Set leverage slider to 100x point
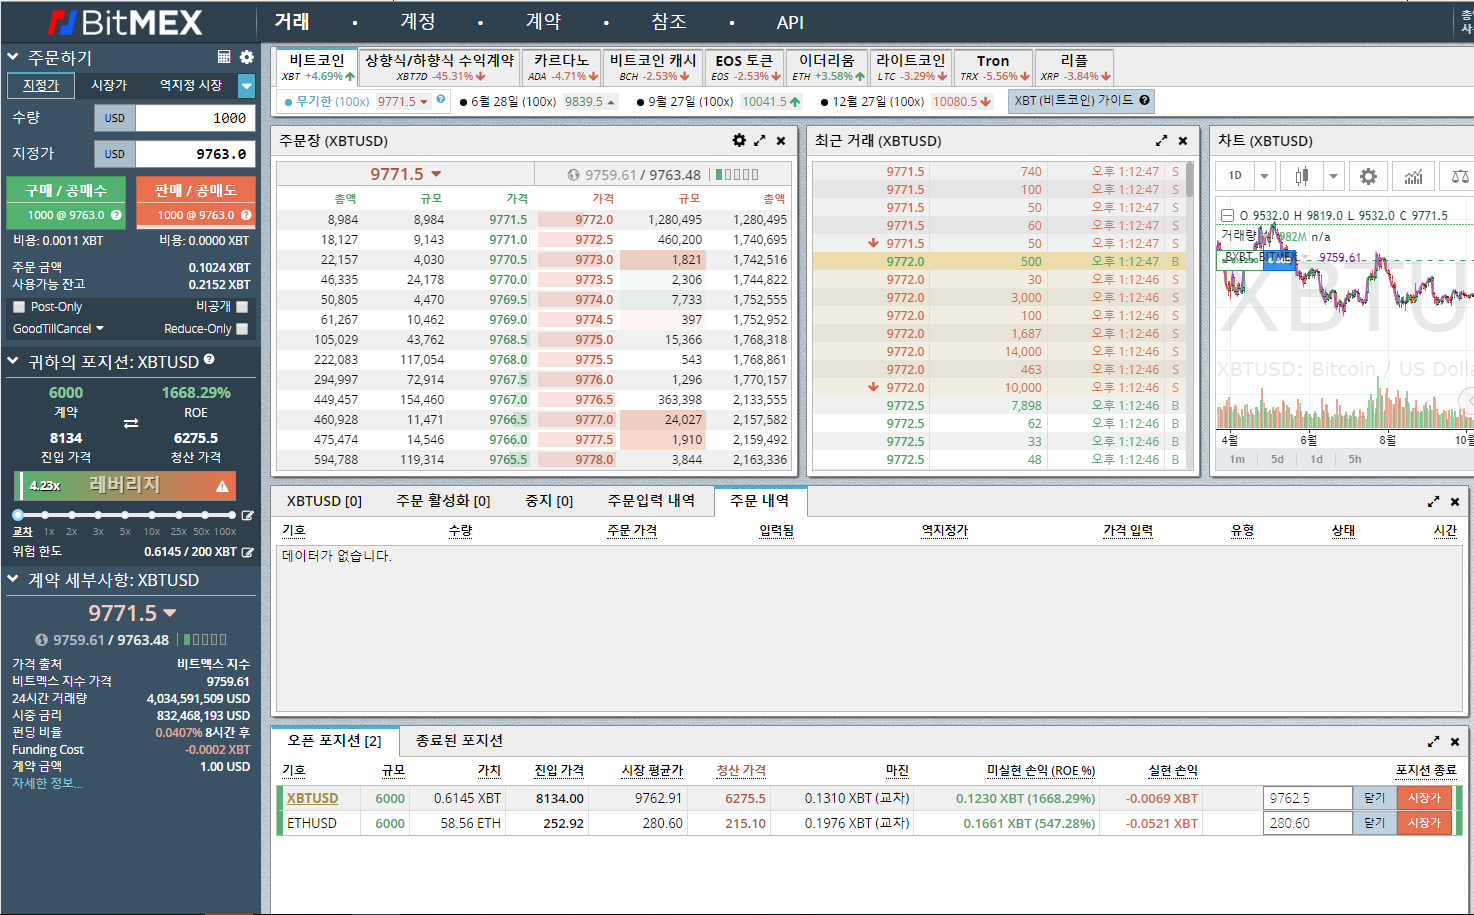This screenshot has height=915, width=1474. pos(231,515)
